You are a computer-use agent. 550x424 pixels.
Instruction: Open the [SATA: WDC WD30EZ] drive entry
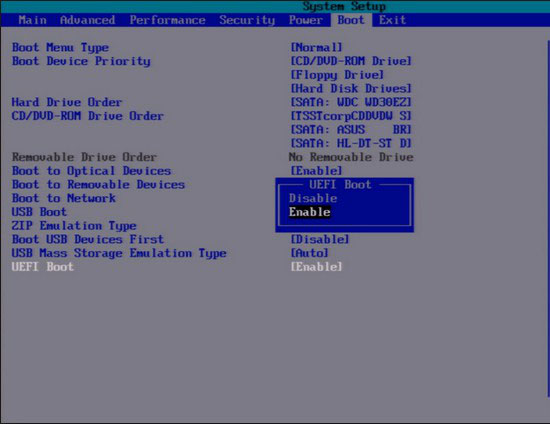pyautogui.click(x=351, y=102)
